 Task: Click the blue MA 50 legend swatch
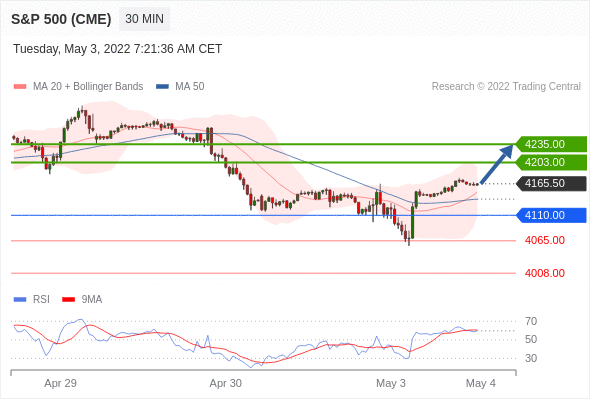[x=162, y=87]
